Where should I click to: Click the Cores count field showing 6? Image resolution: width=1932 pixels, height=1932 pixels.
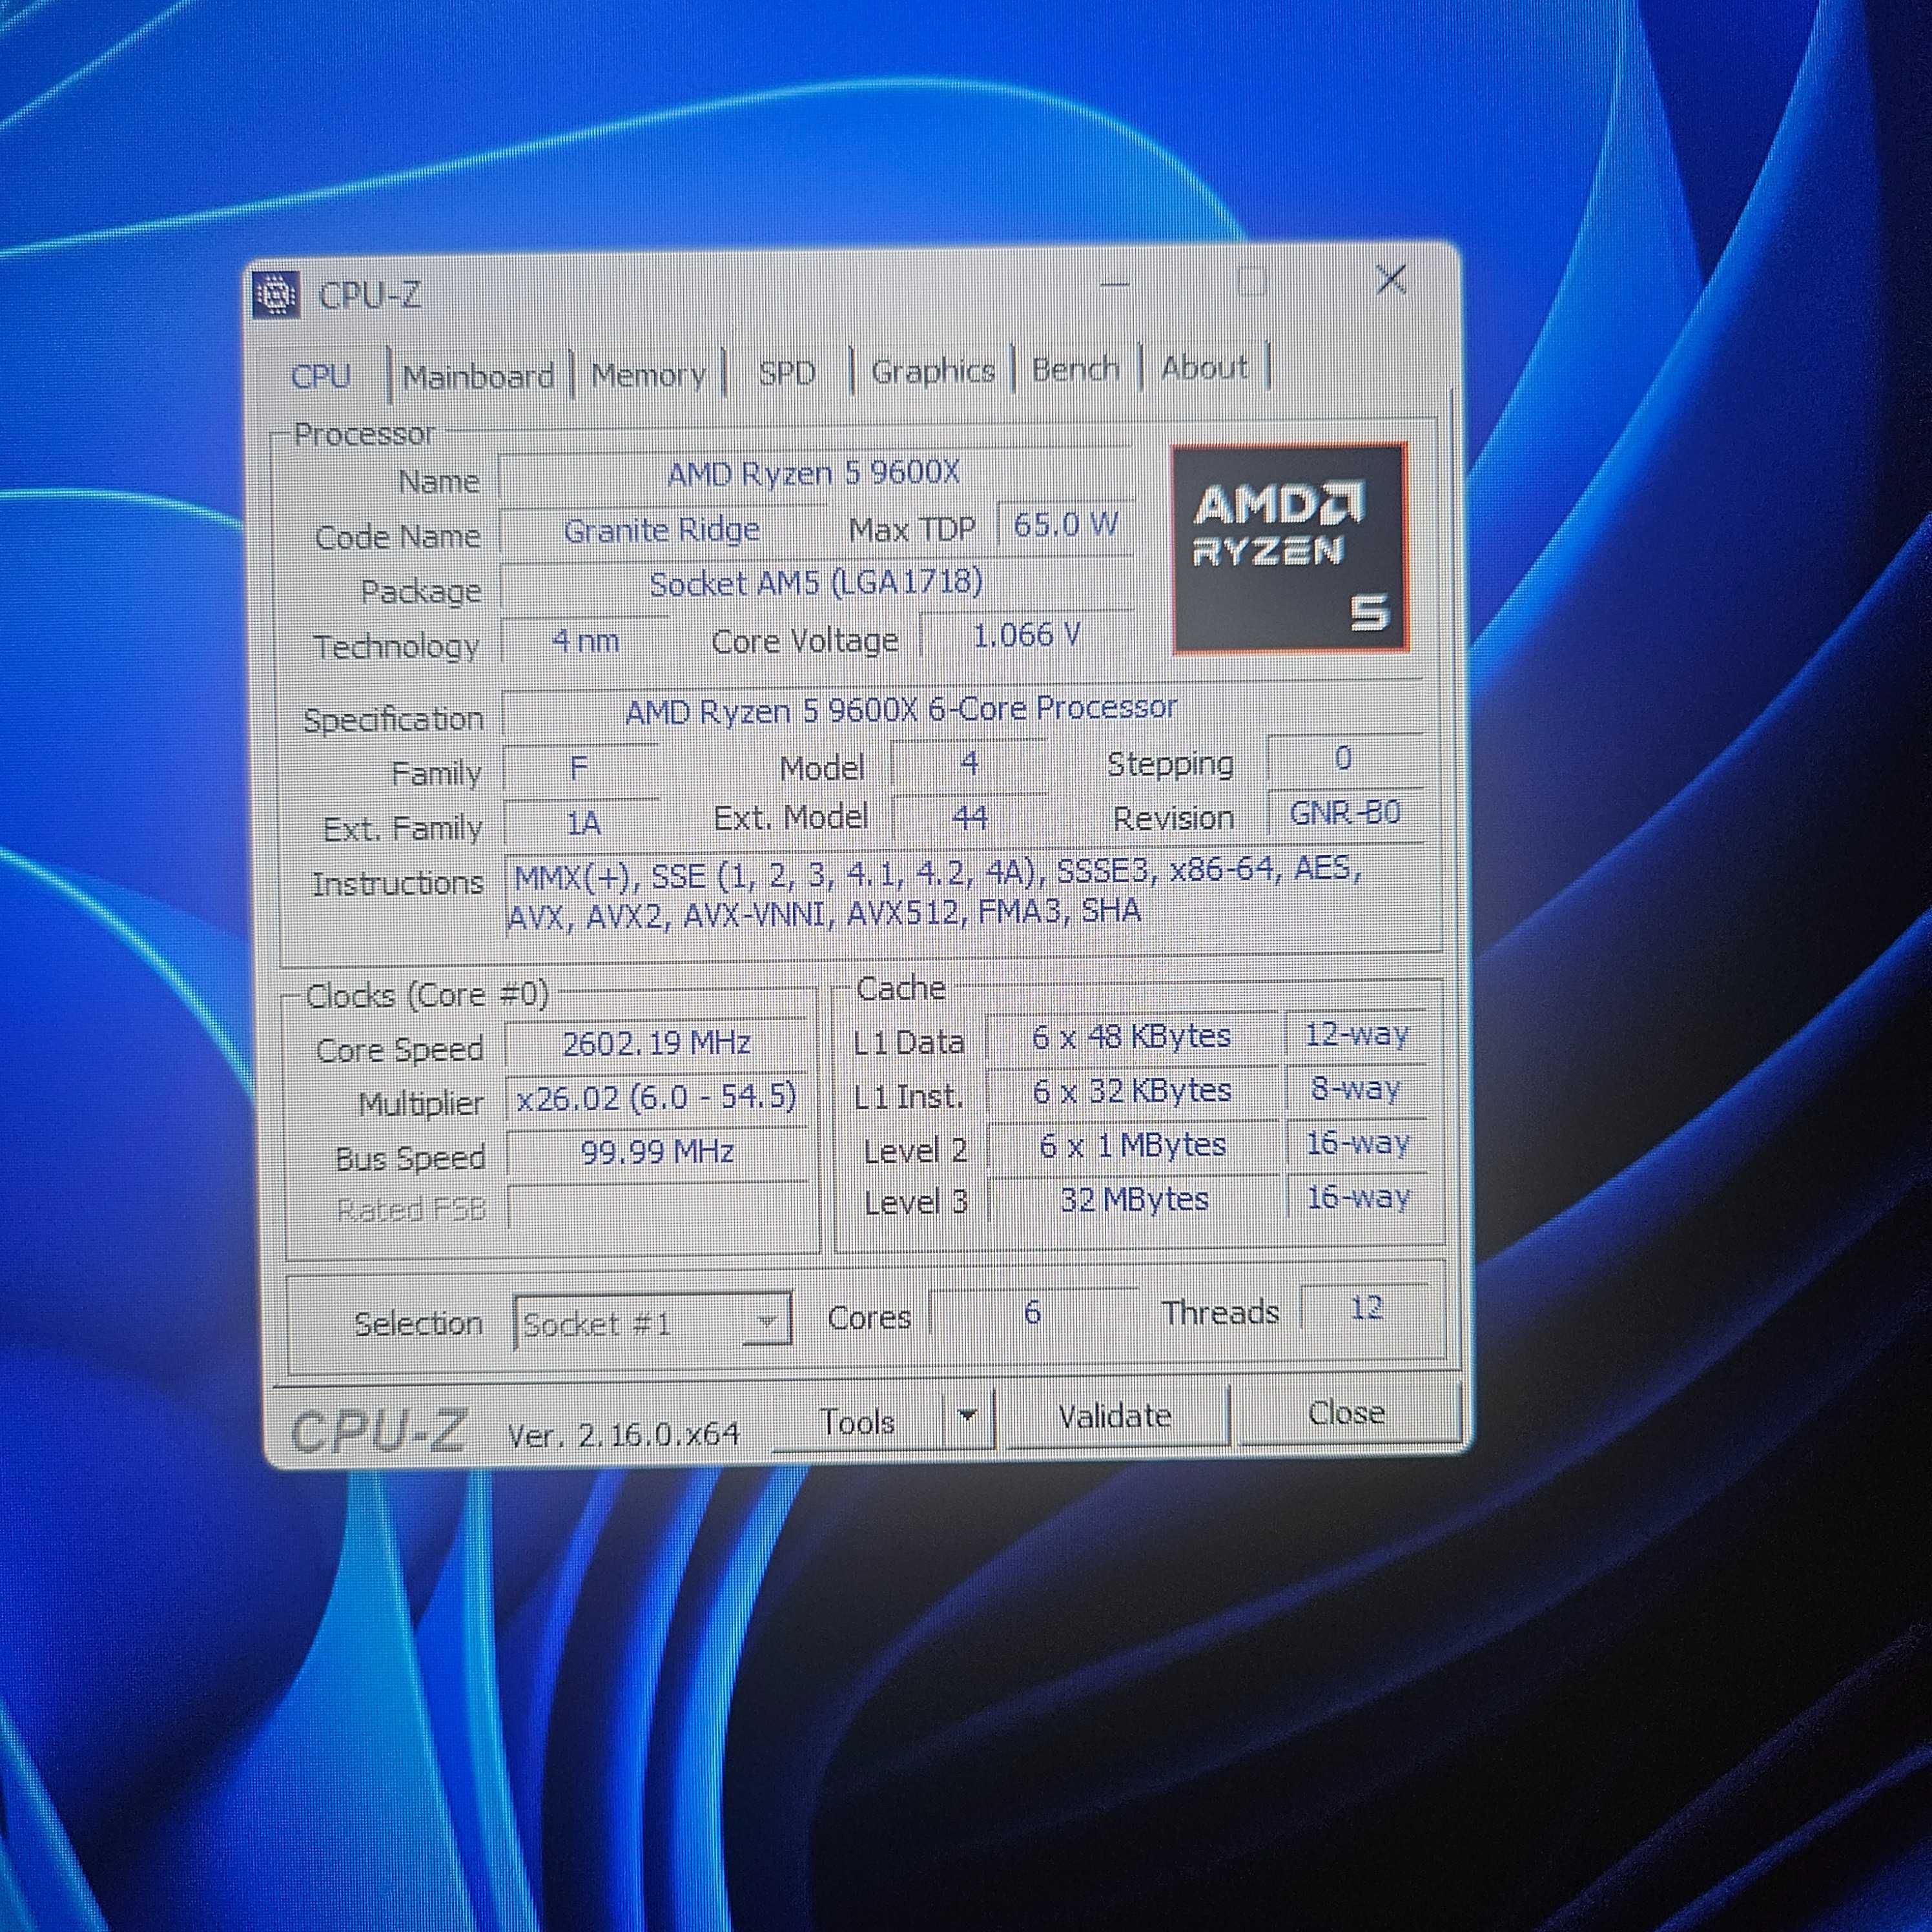pos(1033,1312)
